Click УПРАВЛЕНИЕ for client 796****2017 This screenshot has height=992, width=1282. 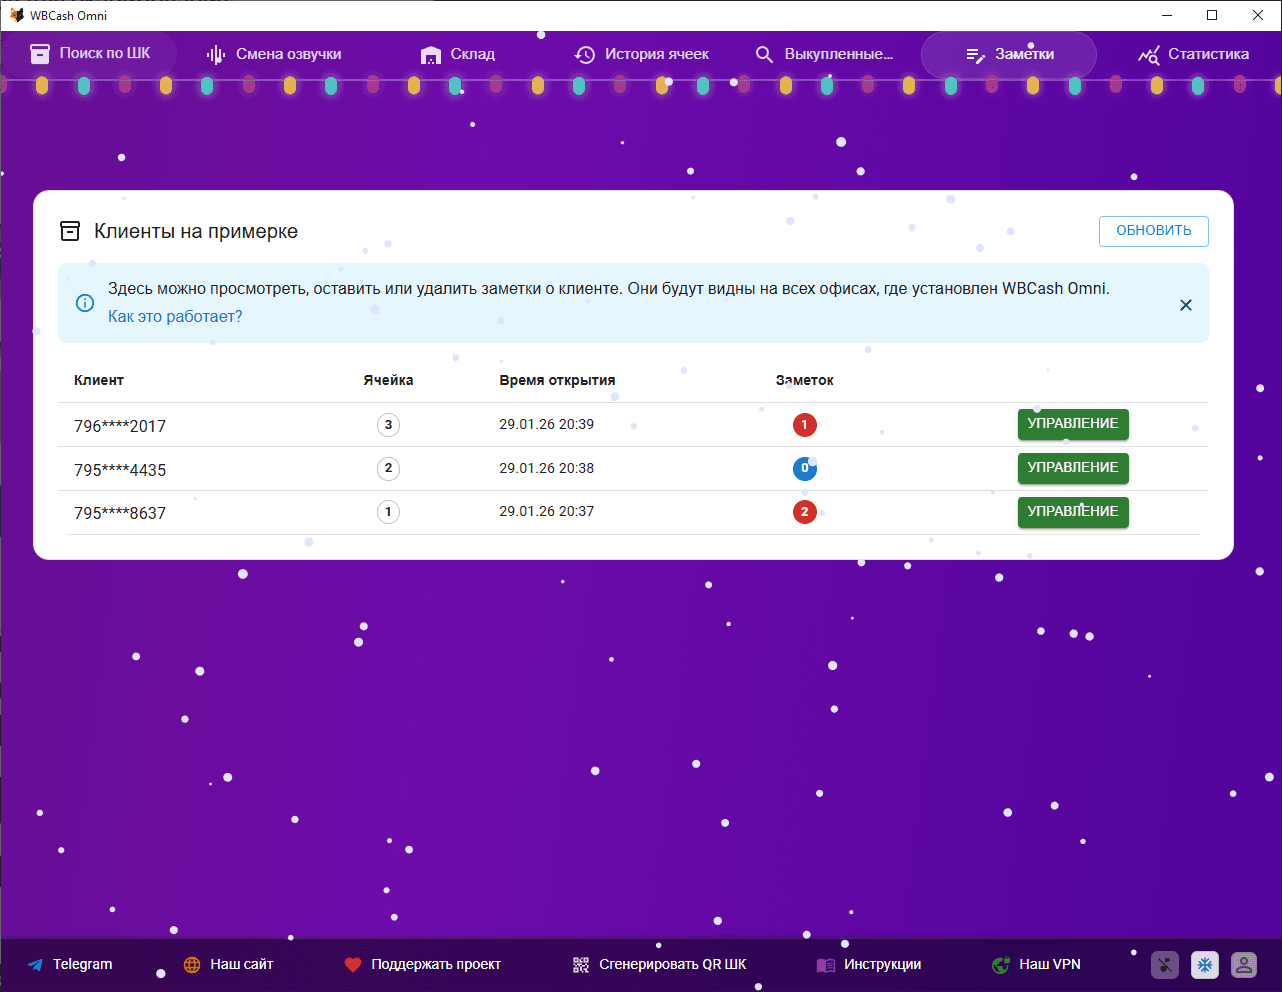click(x=1072, y=424)
